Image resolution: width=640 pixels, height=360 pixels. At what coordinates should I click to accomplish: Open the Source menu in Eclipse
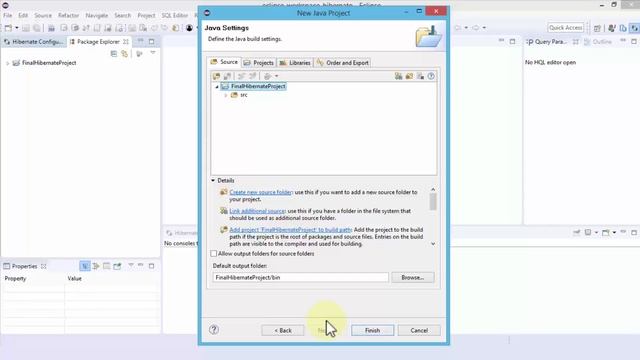click(x=43, y=16)
